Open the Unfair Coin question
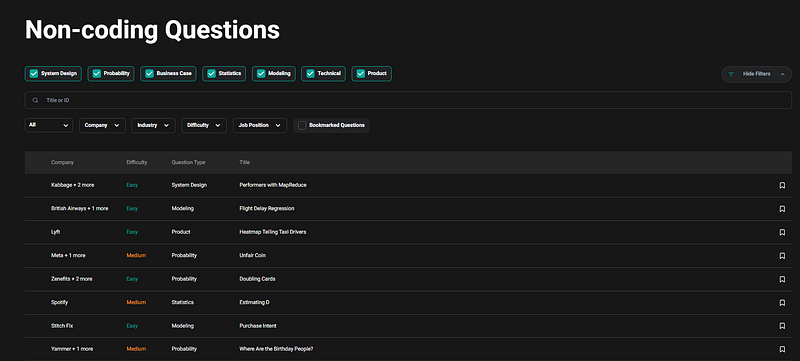Screen dimensions: 800x361 click(x=253, y=255)
